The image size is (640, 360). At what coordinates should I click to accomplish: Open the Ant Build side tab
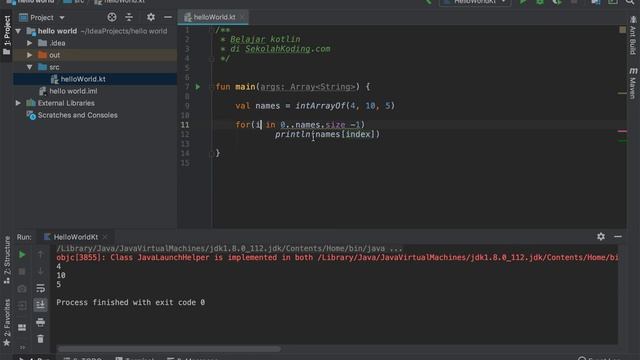(633, 36)
